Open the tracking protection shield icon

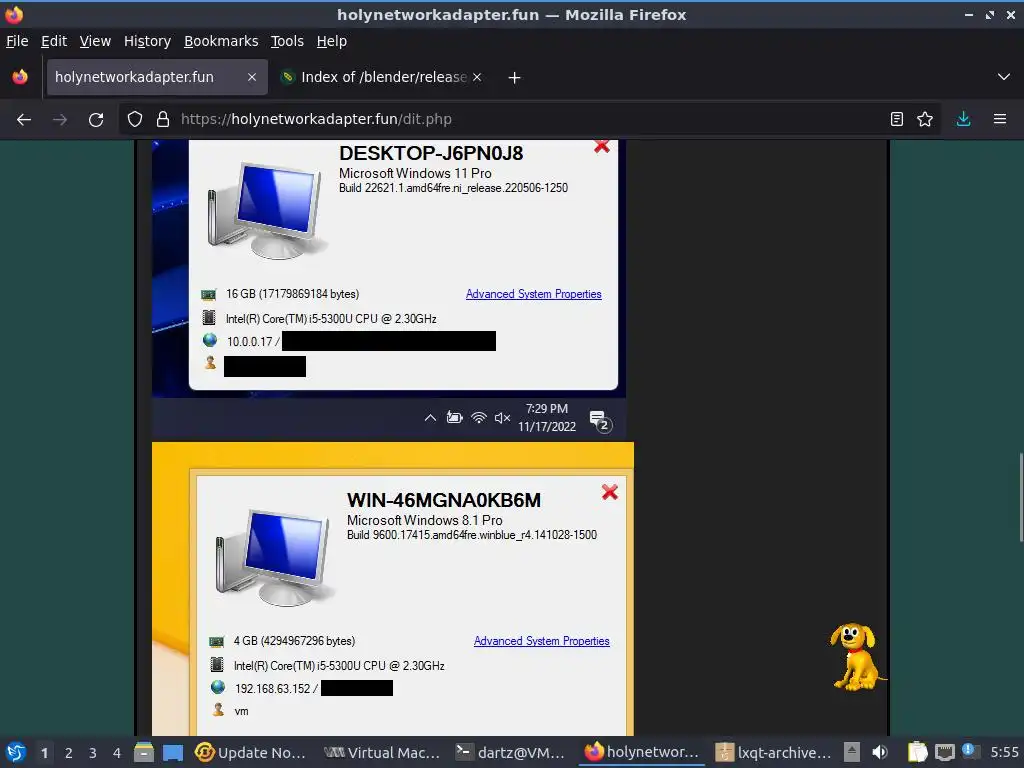tap(135, 120)
